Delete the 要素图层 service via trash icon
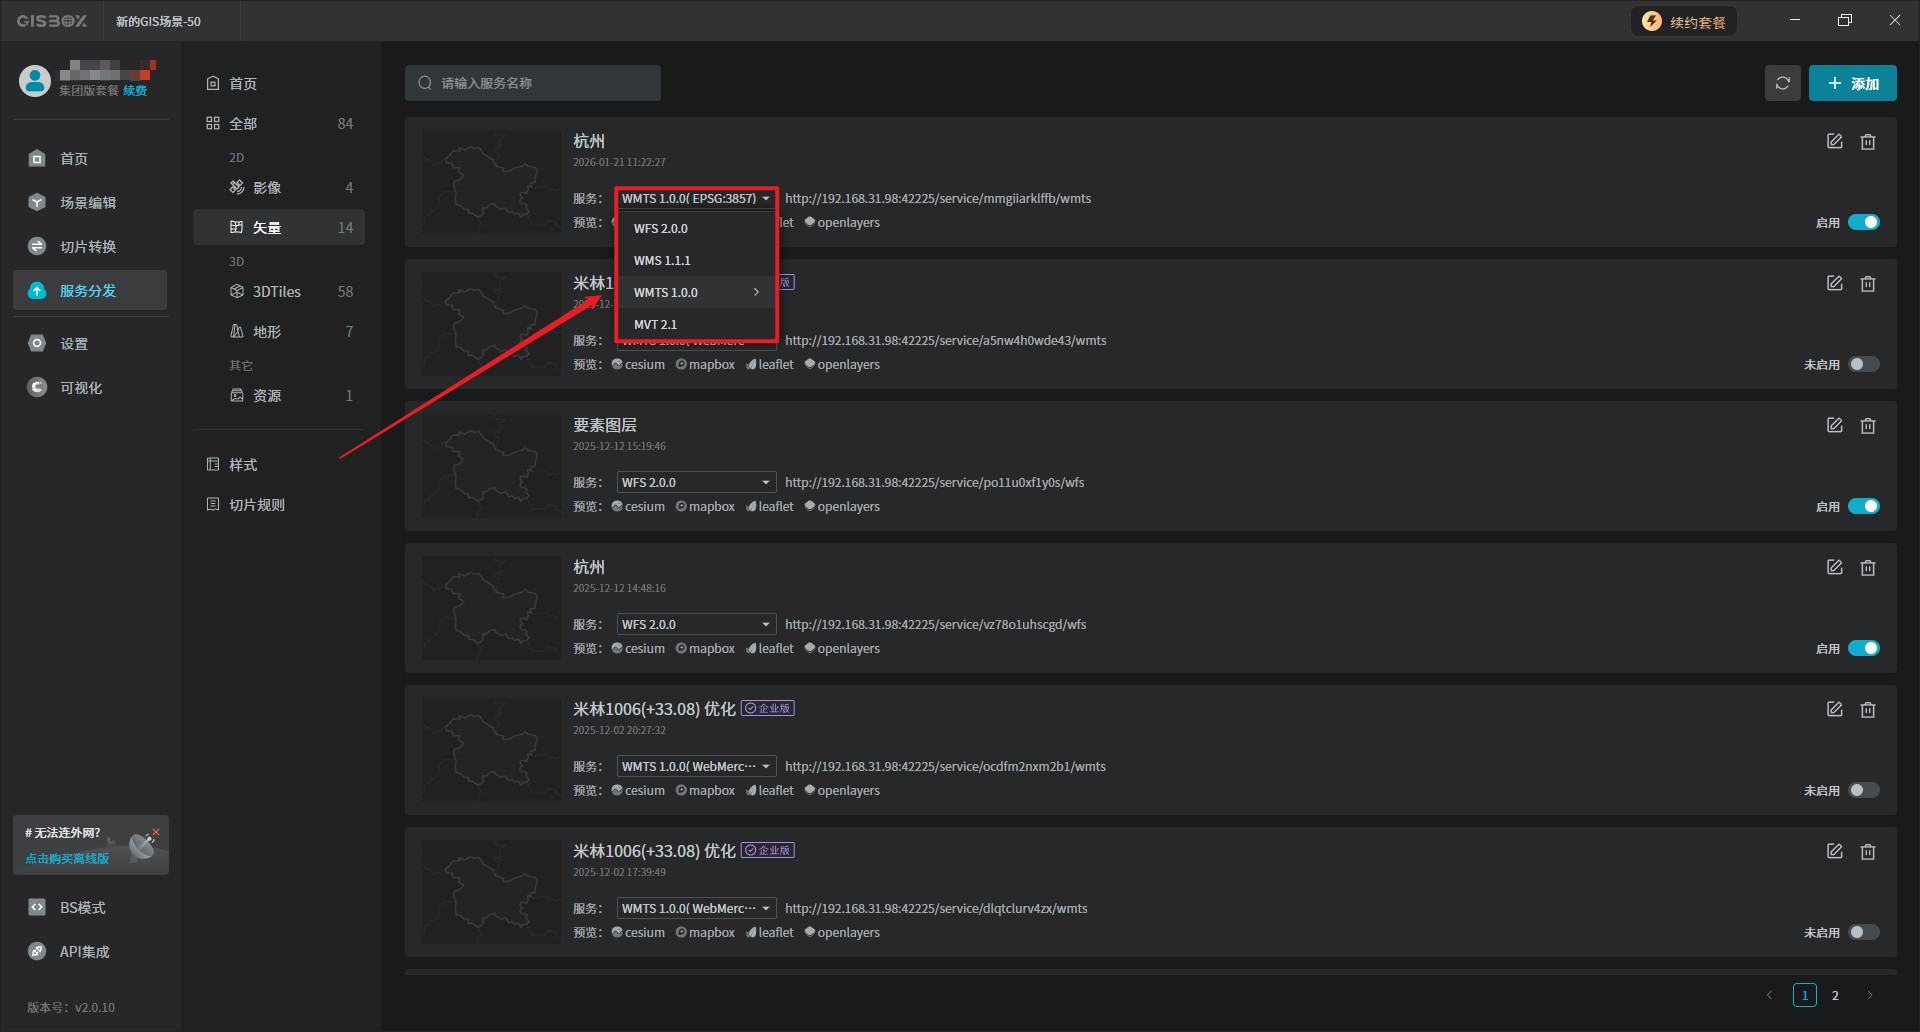The width and height of the screenshot is (1920, 1032). coord(1867,426)
